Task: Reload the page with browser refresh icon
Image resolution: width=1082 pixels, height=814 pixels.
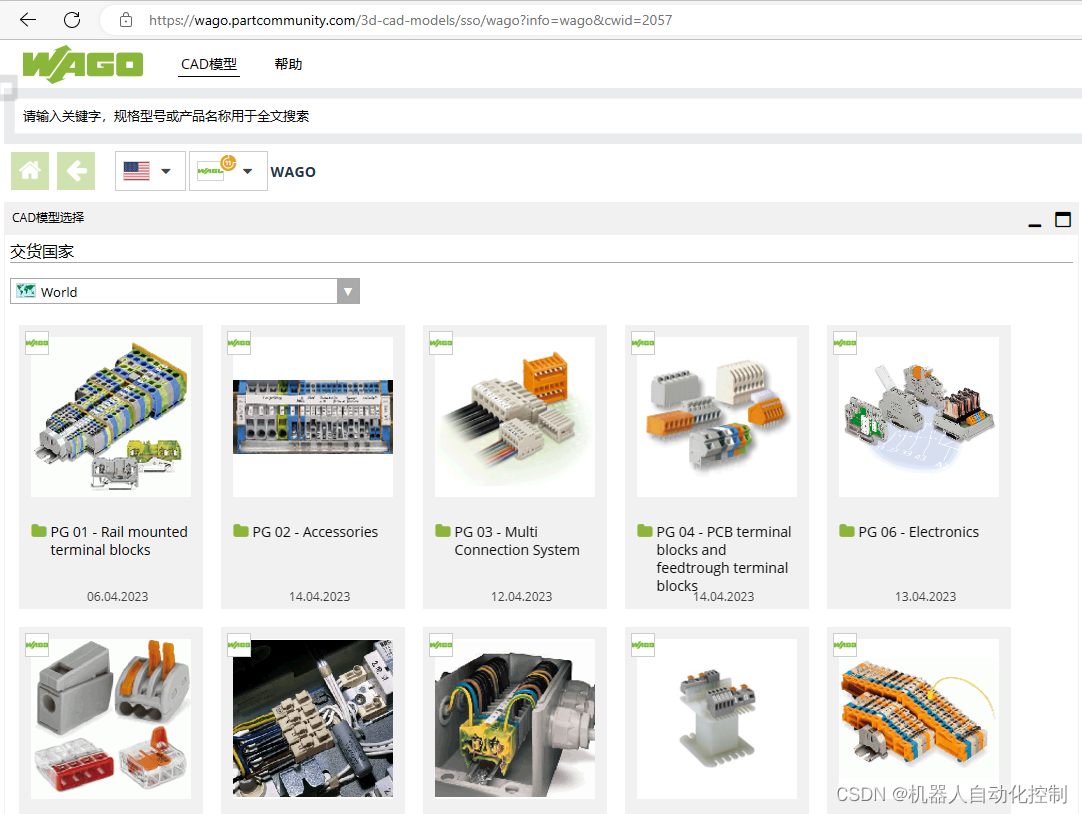Action: [x=72, y=20]
